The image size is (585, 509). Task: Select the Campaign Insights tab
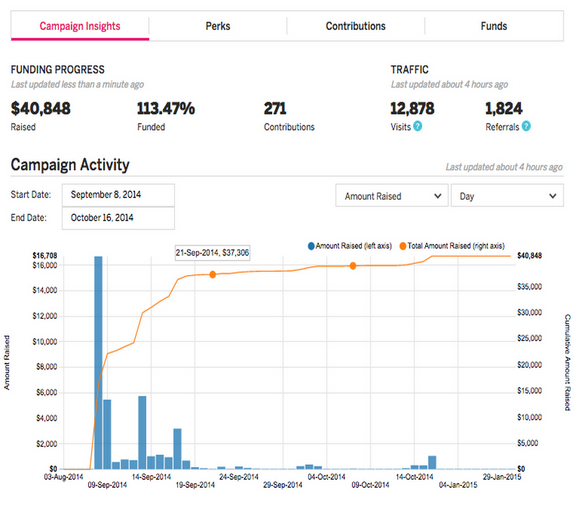coord(80,26)
